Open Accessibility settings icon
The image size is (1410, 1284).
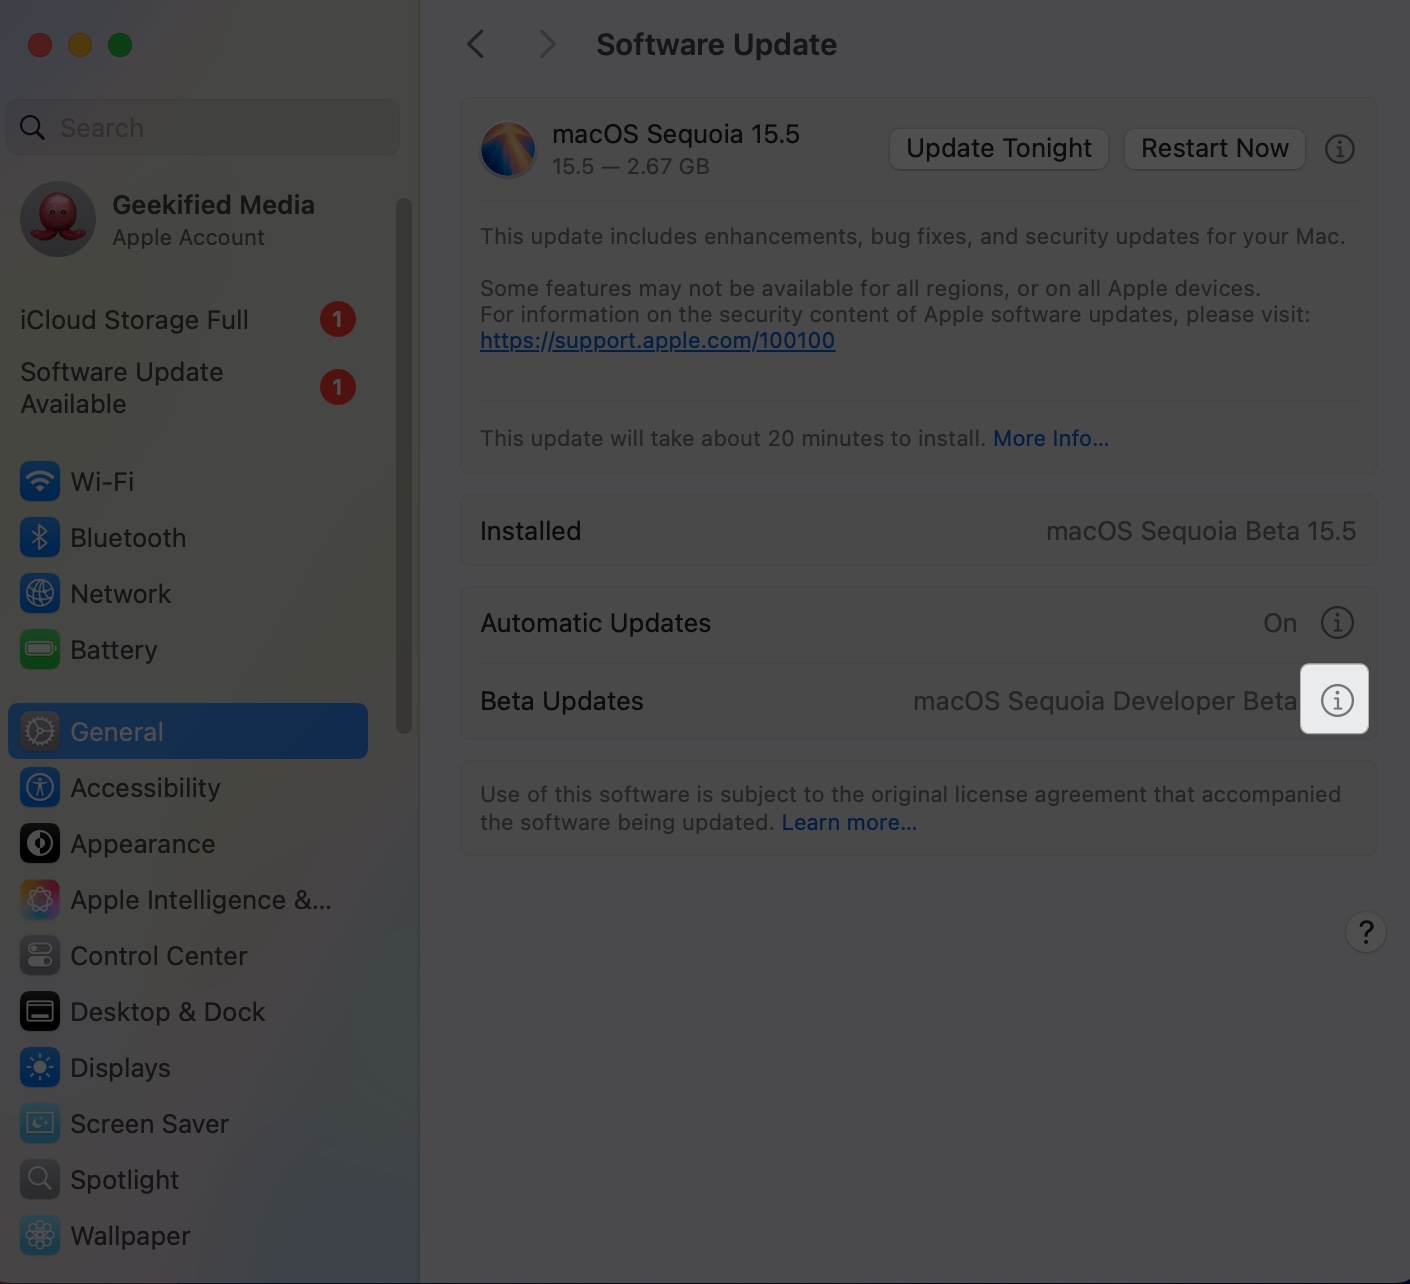[x=39, y=787]
